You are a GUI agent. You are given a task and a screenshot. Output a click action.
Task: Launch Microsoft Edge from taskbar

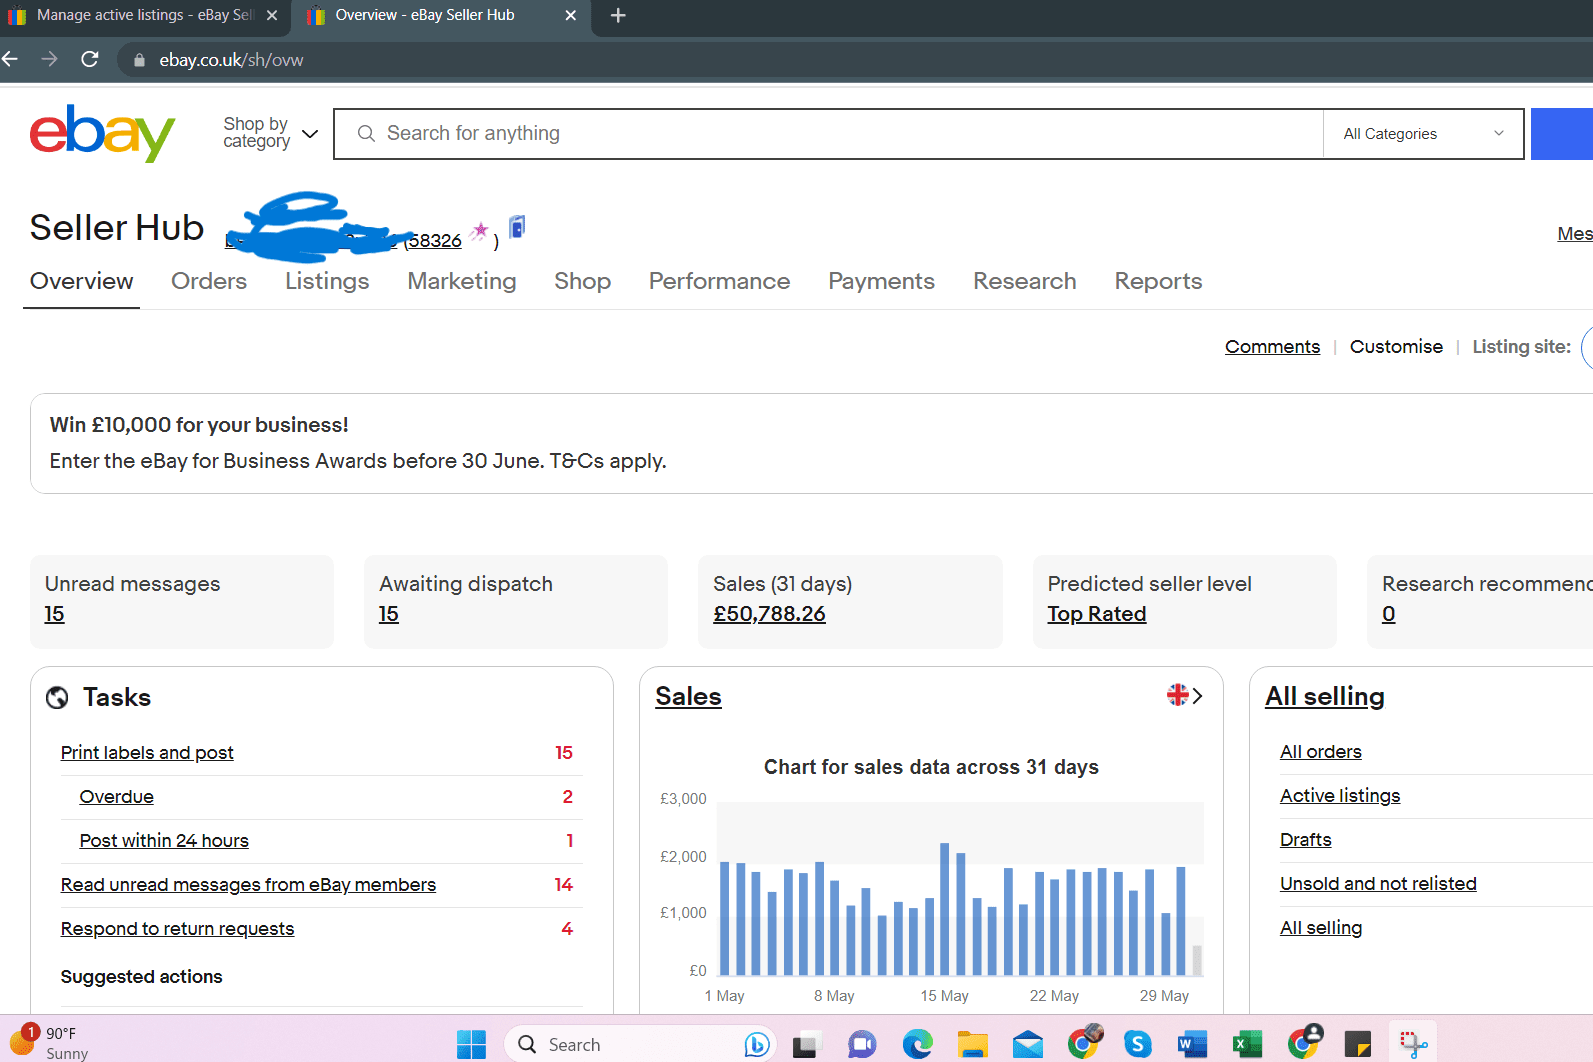917,1044
